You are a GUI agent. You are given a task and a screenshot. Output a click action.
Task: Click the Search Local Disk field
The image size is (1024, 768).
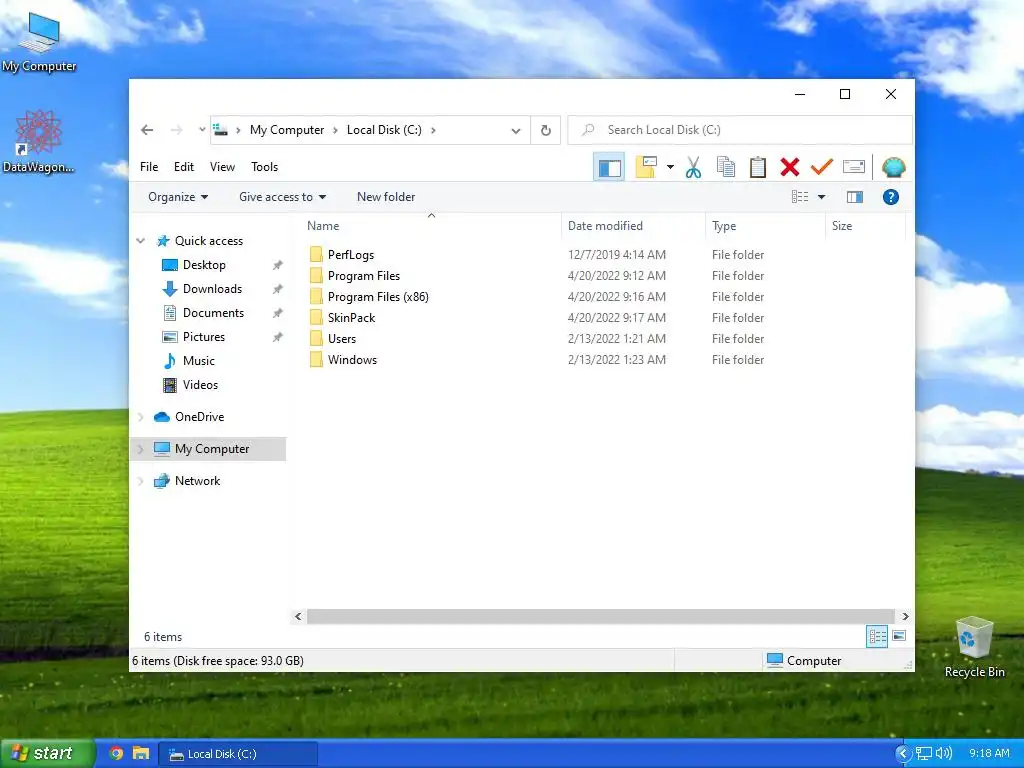click(x=740, y=130)
